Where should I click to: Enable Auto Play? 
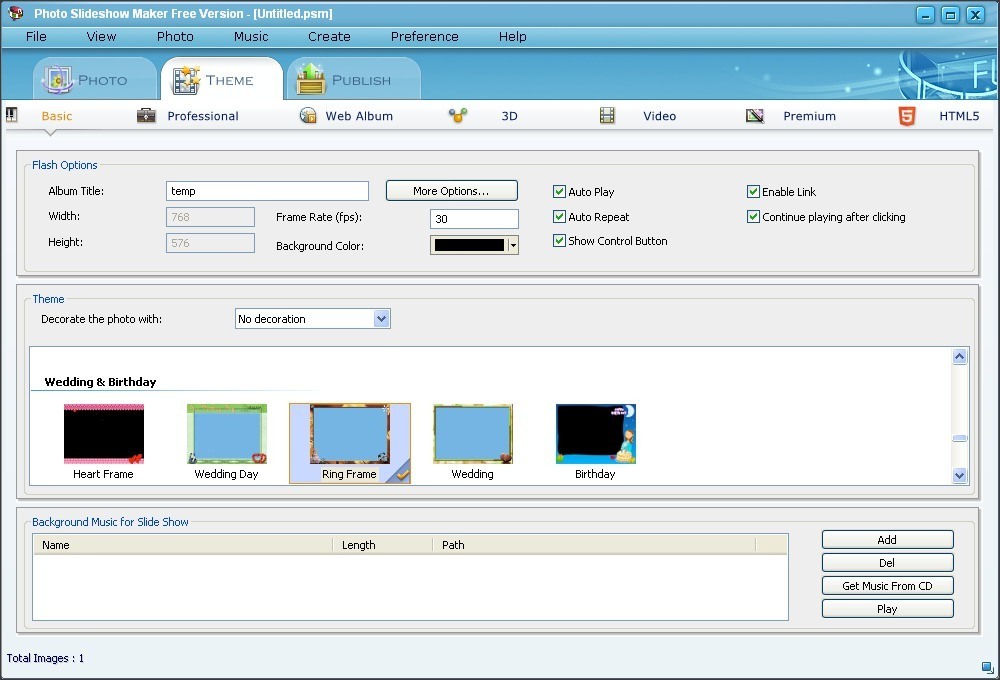(559, 191)
